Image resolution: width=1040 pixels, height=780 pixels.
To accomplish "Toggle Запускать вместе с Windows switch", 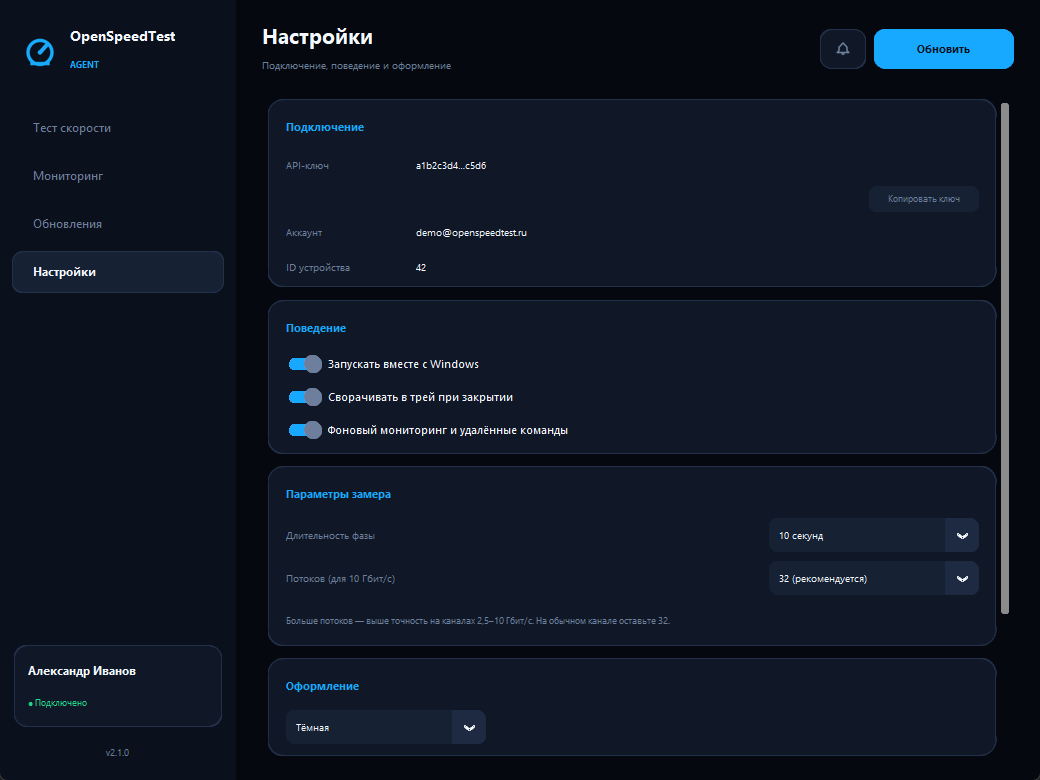I will coord(305,364).
